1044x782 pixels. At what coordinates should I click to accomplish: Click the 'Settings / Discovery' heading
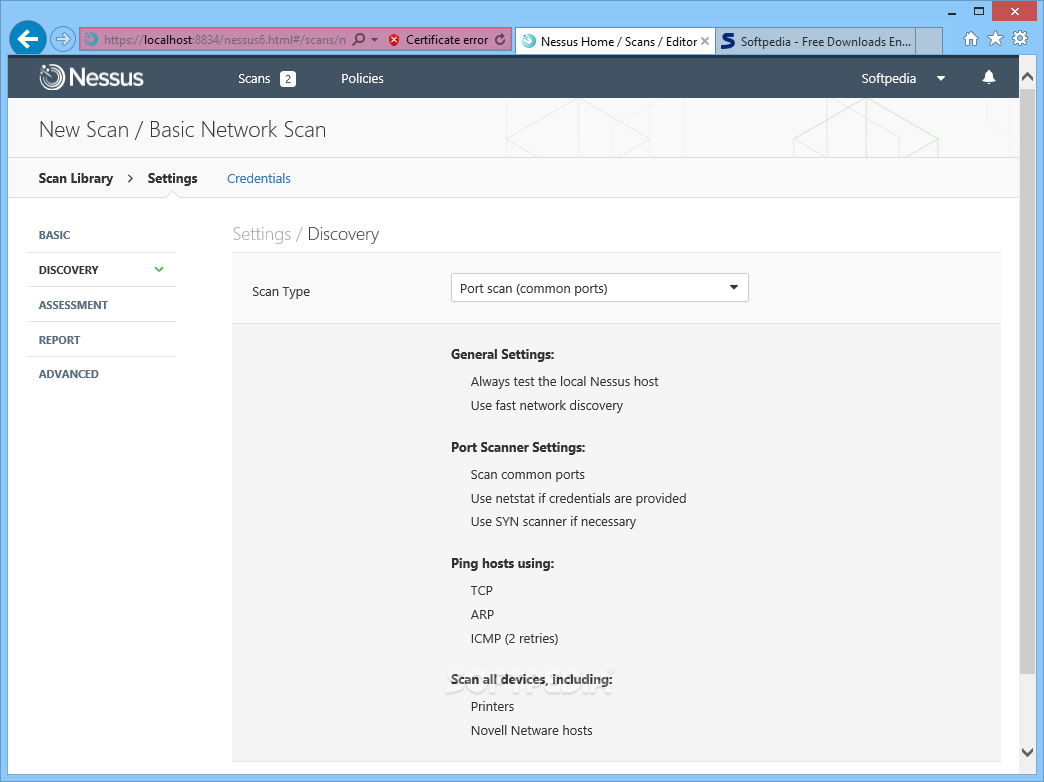(x=306, y=234)
